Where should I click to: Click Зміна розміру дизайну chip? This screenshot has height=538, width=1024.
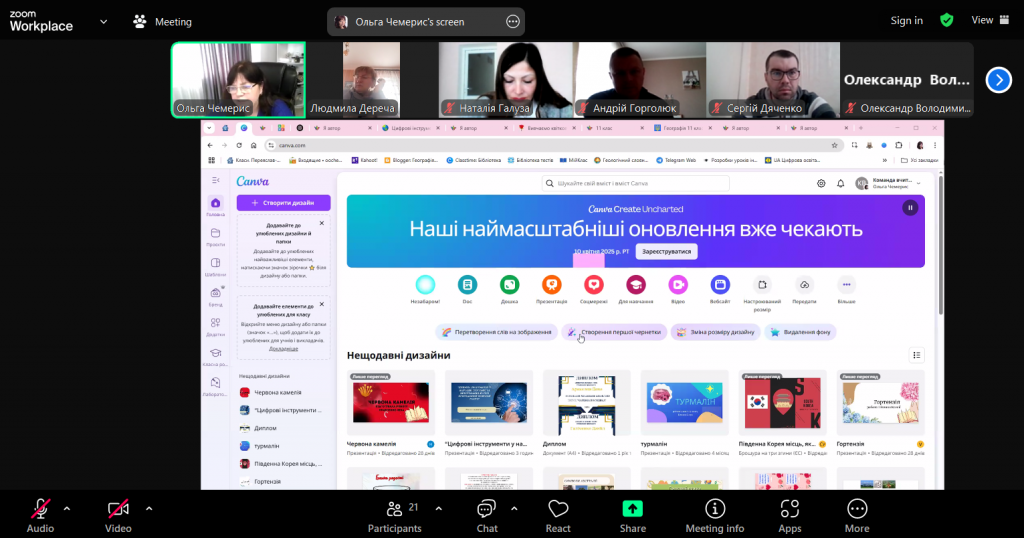click(715, 332)
